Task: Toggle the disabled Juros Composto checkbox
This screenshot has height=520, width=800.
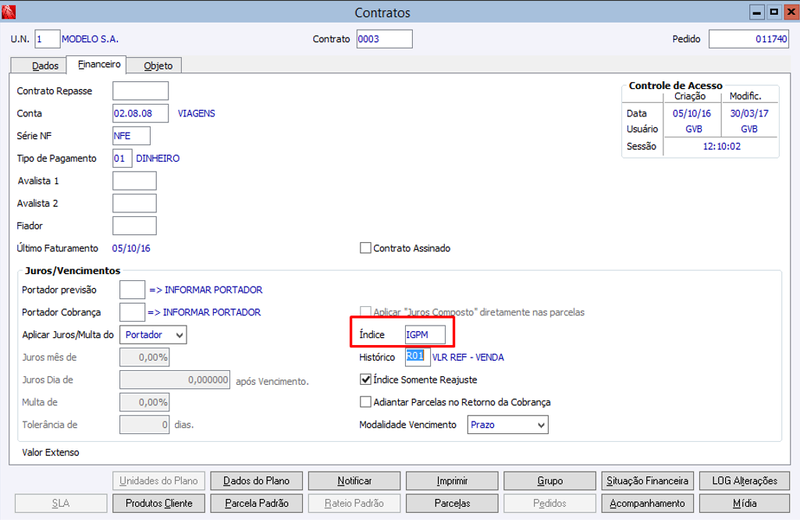Action: (365, 312)
